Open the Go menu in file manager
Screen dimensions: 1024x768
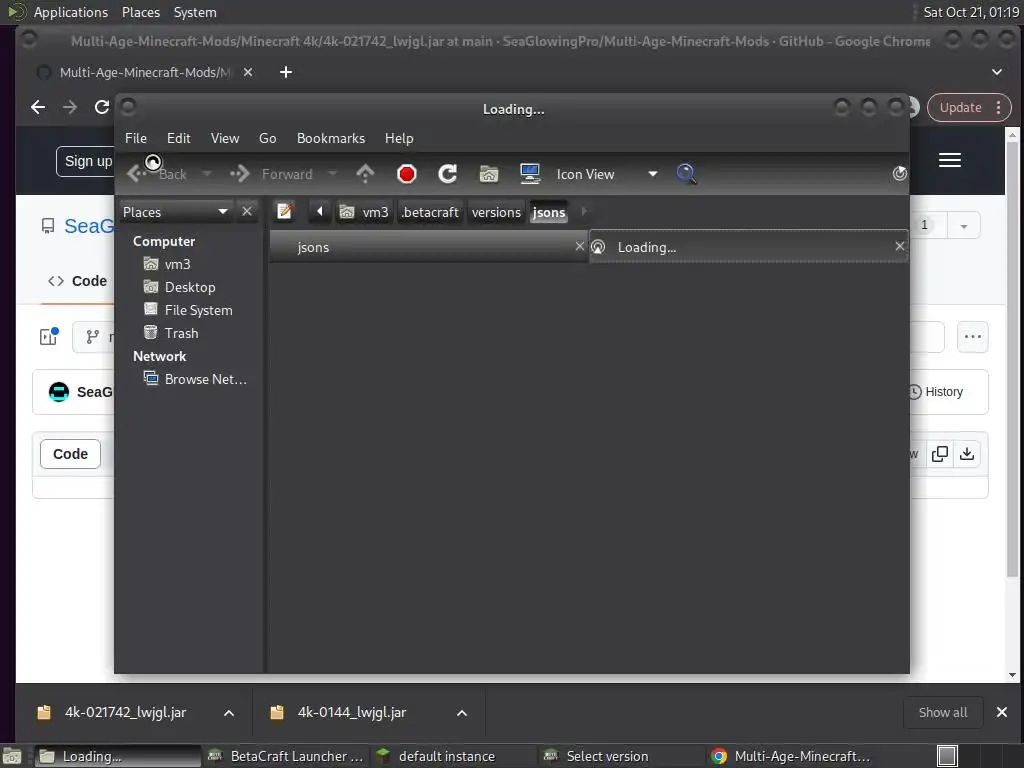point(268,138)
